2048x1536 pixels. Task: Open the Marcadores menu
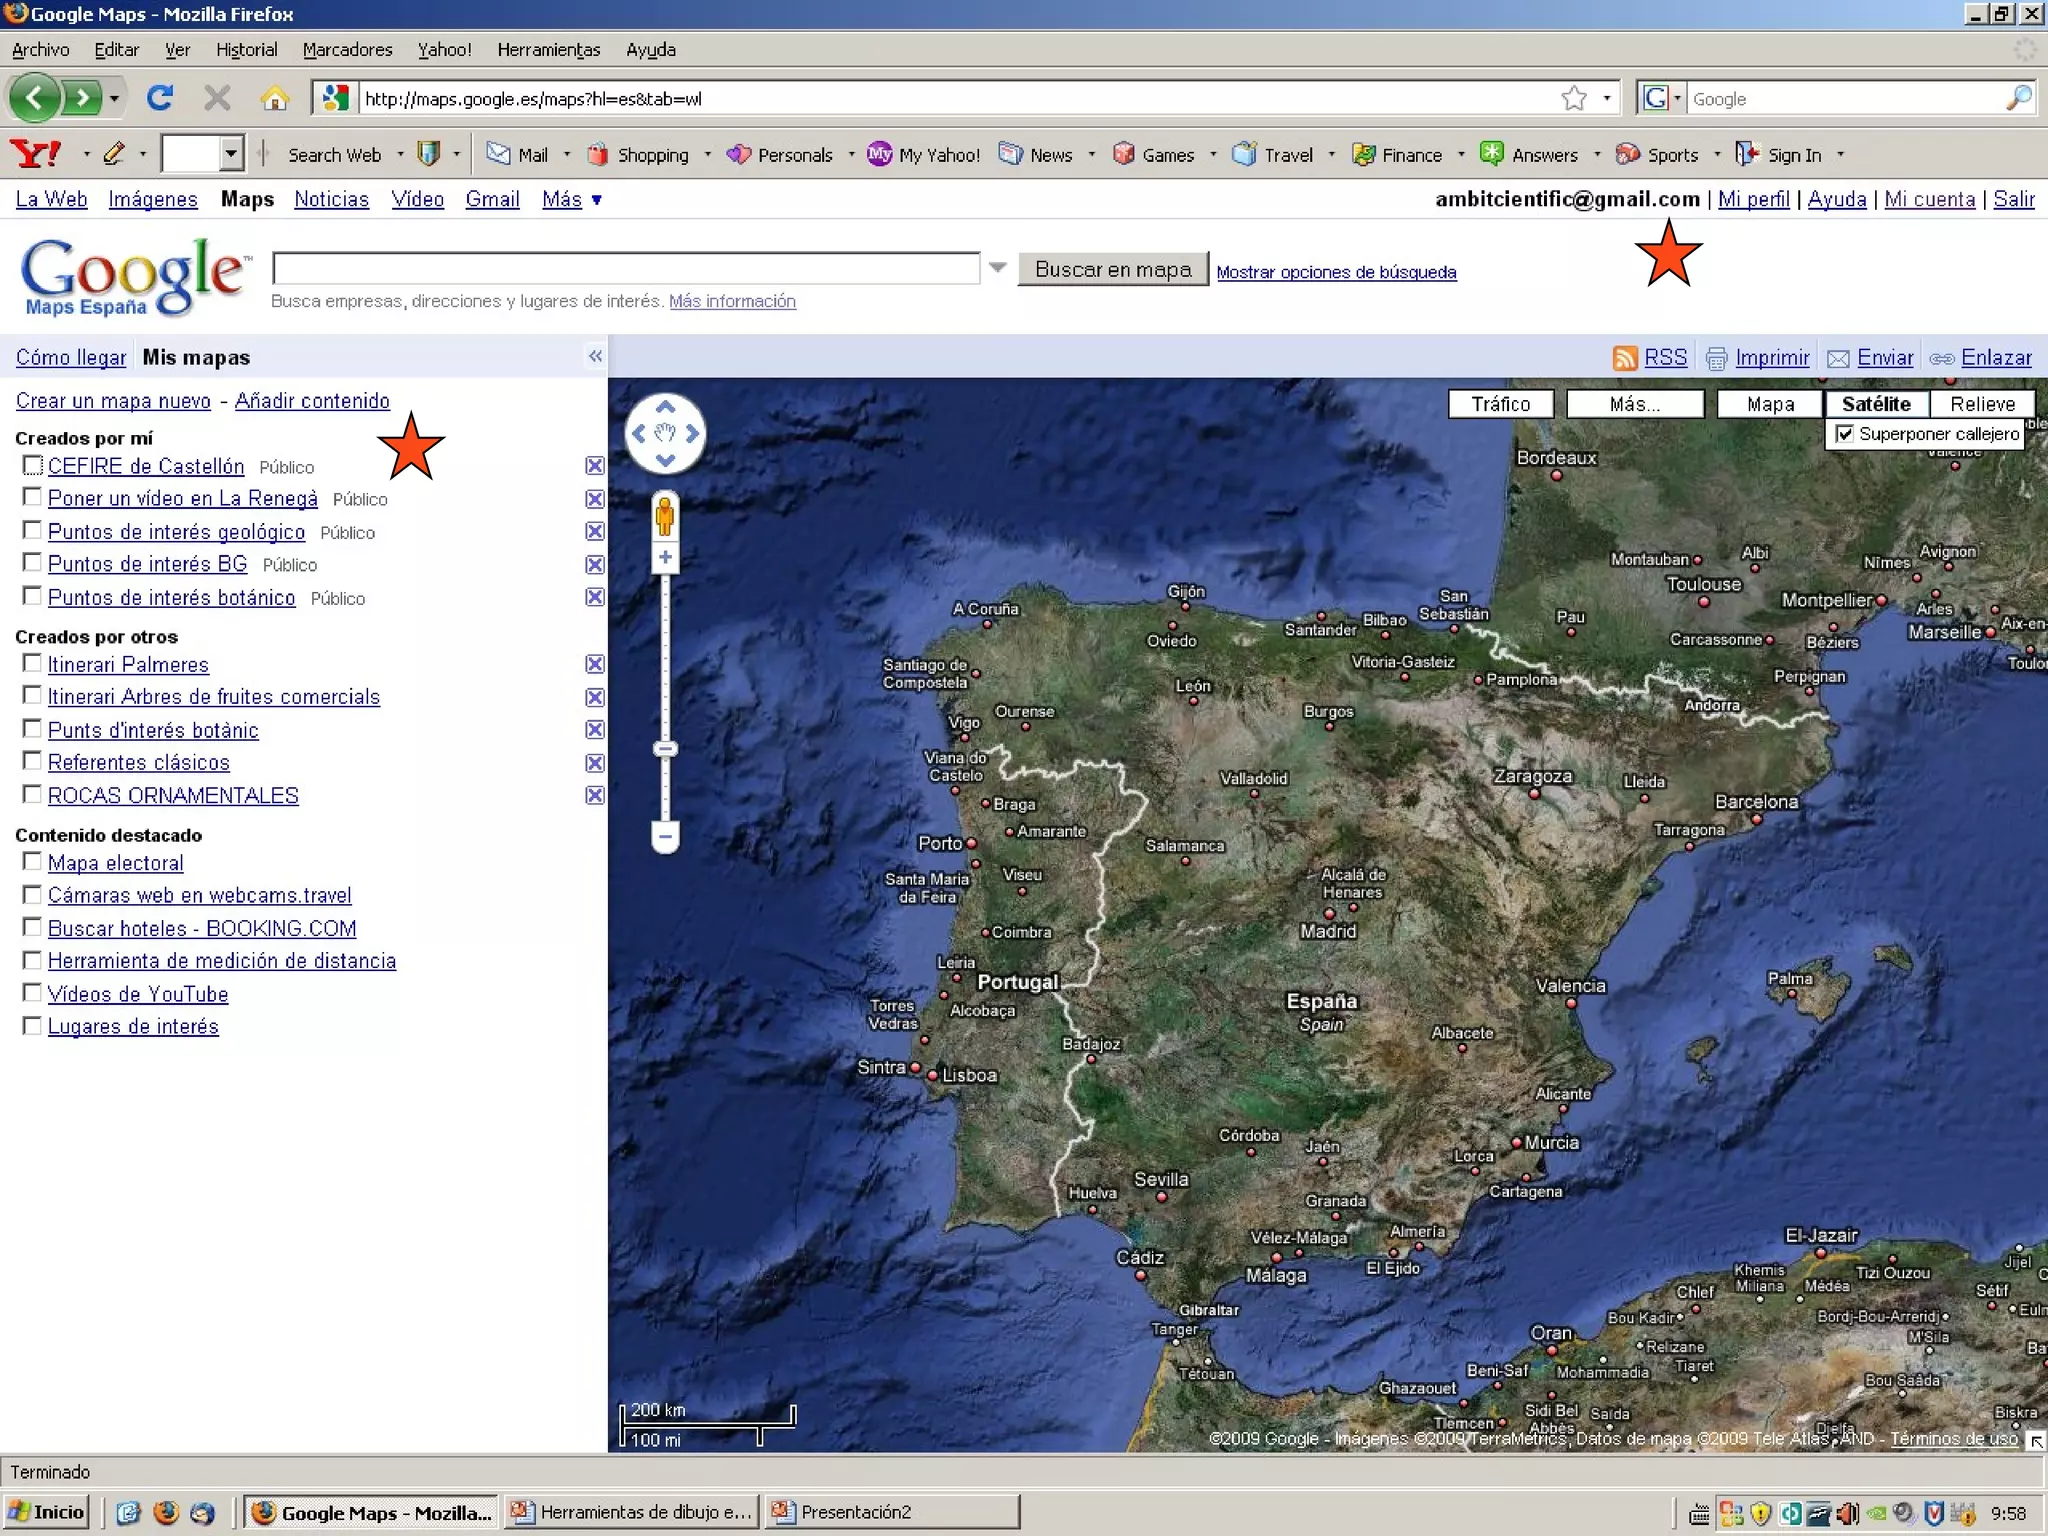click(x=347, y=50)
